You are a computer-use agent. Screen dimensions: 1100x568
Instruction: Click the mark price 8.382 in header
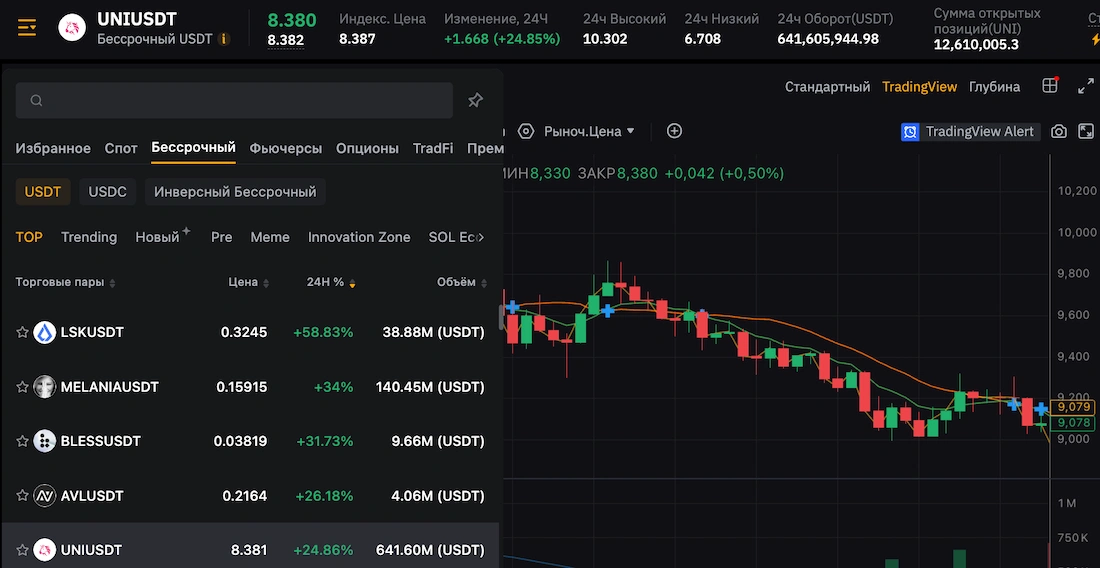[x=286, y=41]
